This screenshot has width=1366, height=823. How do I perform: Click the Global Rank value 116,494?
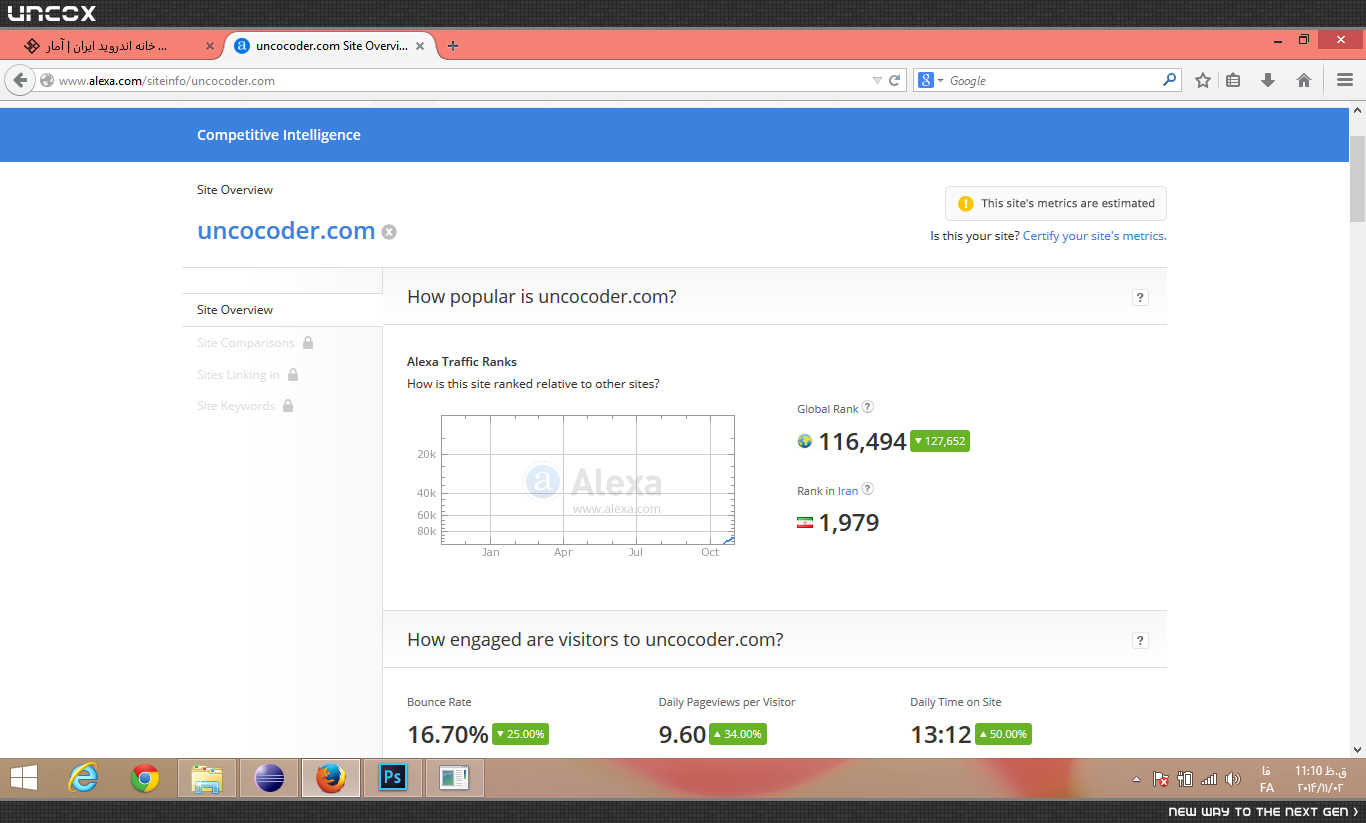click(862, 441)
